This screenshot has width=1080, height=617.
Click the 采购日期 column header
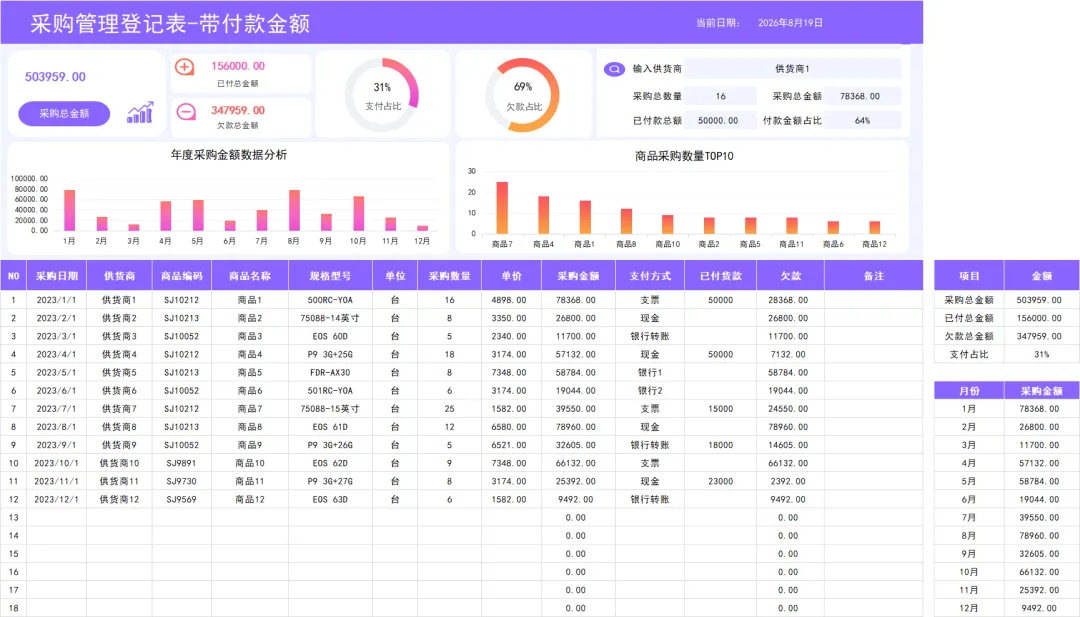point(57,276)
